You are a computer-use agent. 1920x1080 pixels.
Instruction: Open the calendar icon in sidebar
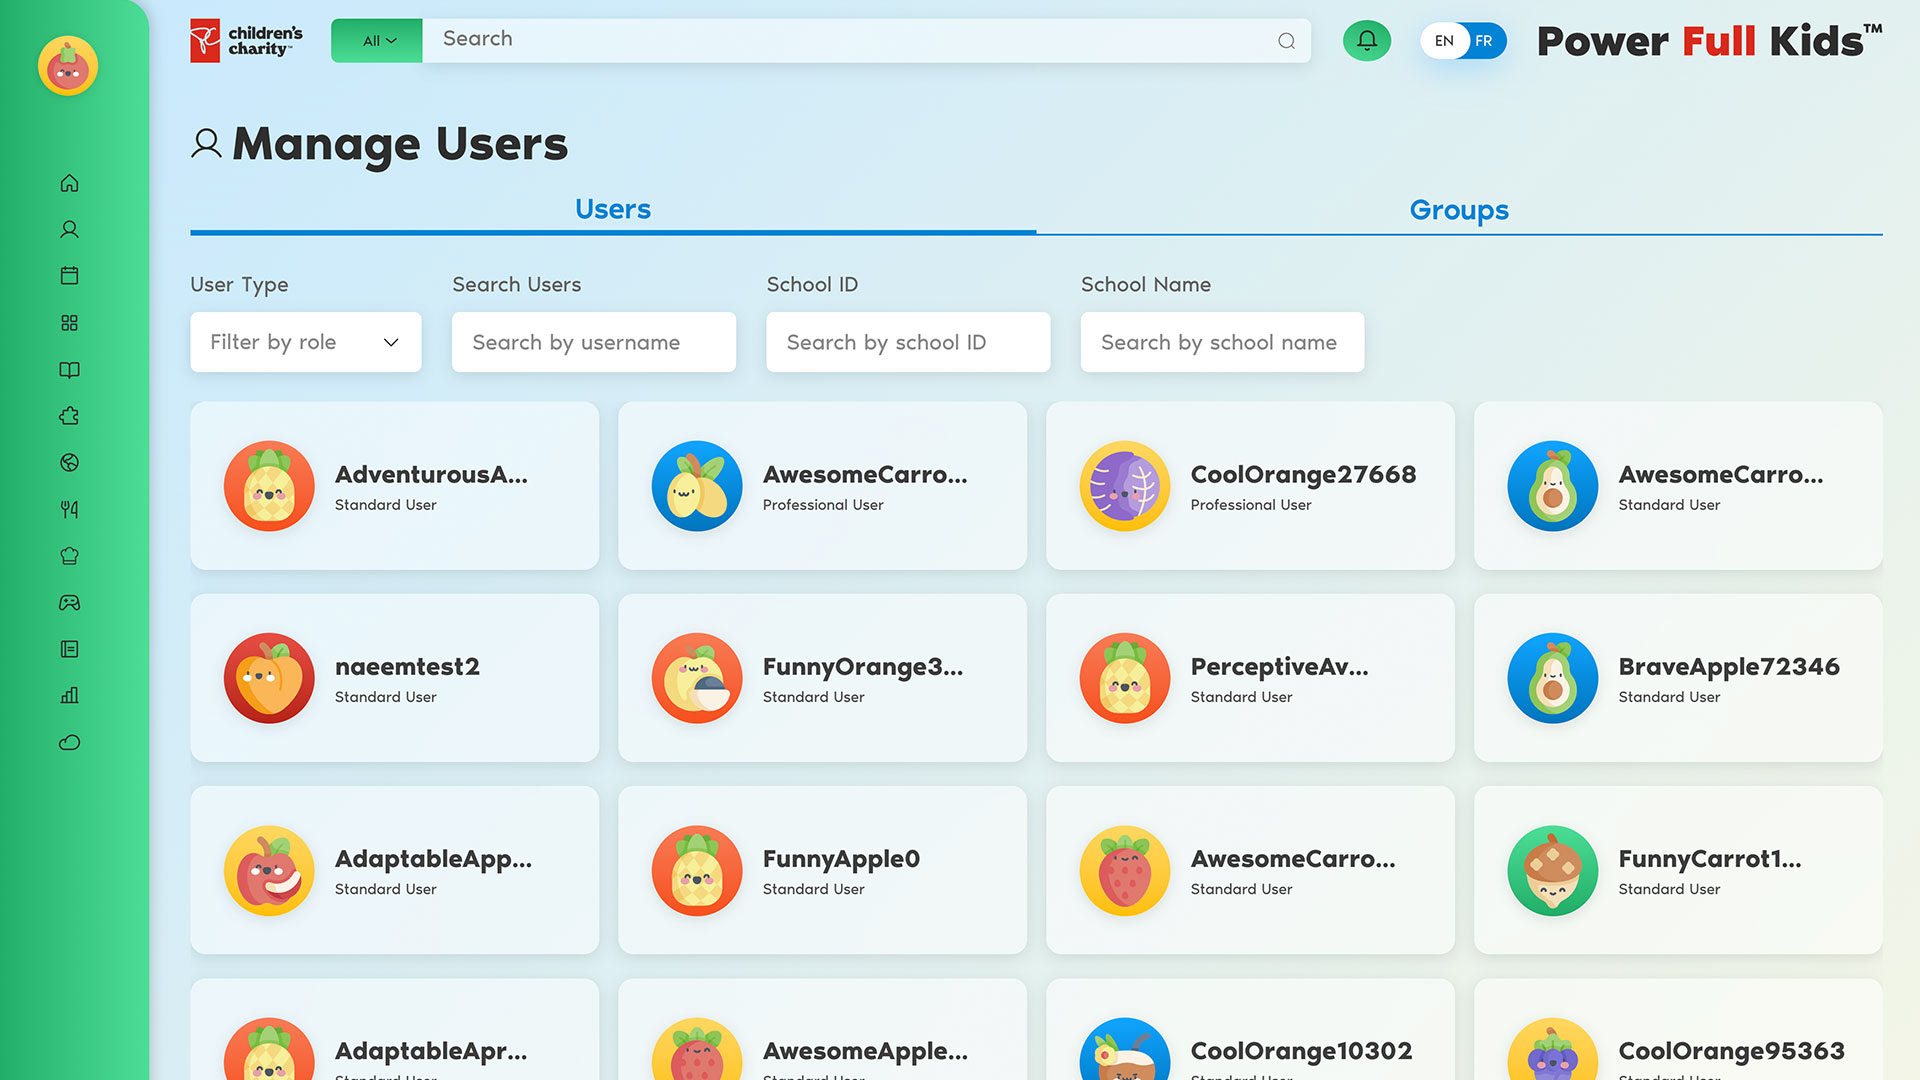[69, 276]
